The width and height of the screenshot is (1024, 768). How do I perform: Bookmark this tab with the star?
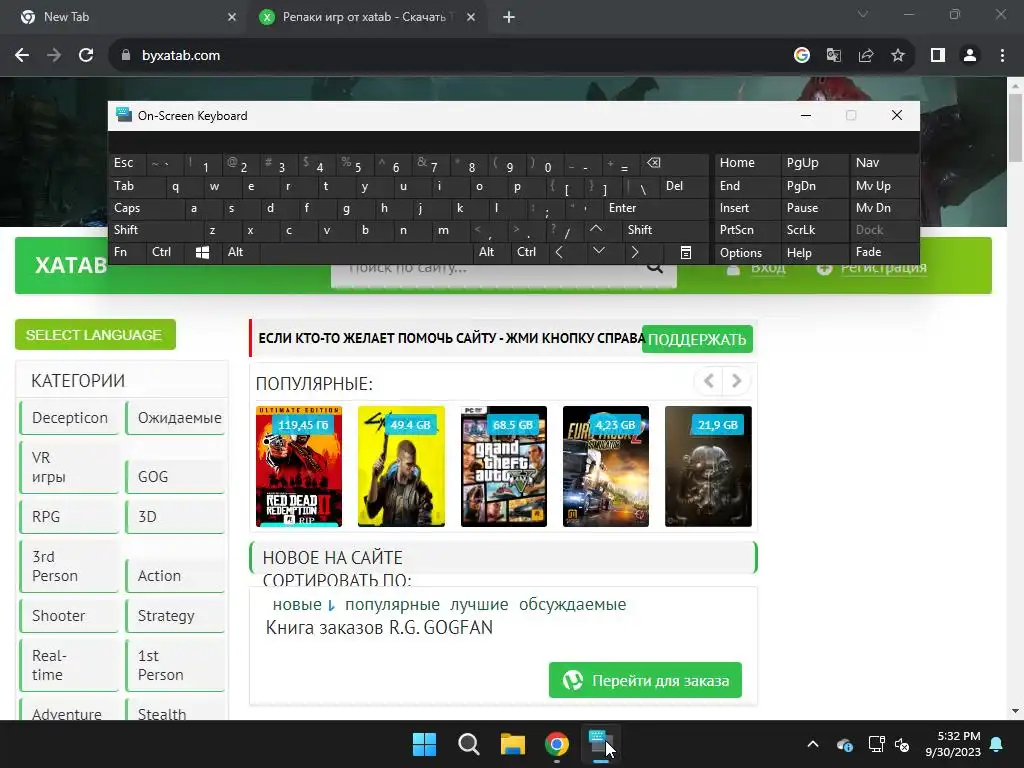point(898,56)
